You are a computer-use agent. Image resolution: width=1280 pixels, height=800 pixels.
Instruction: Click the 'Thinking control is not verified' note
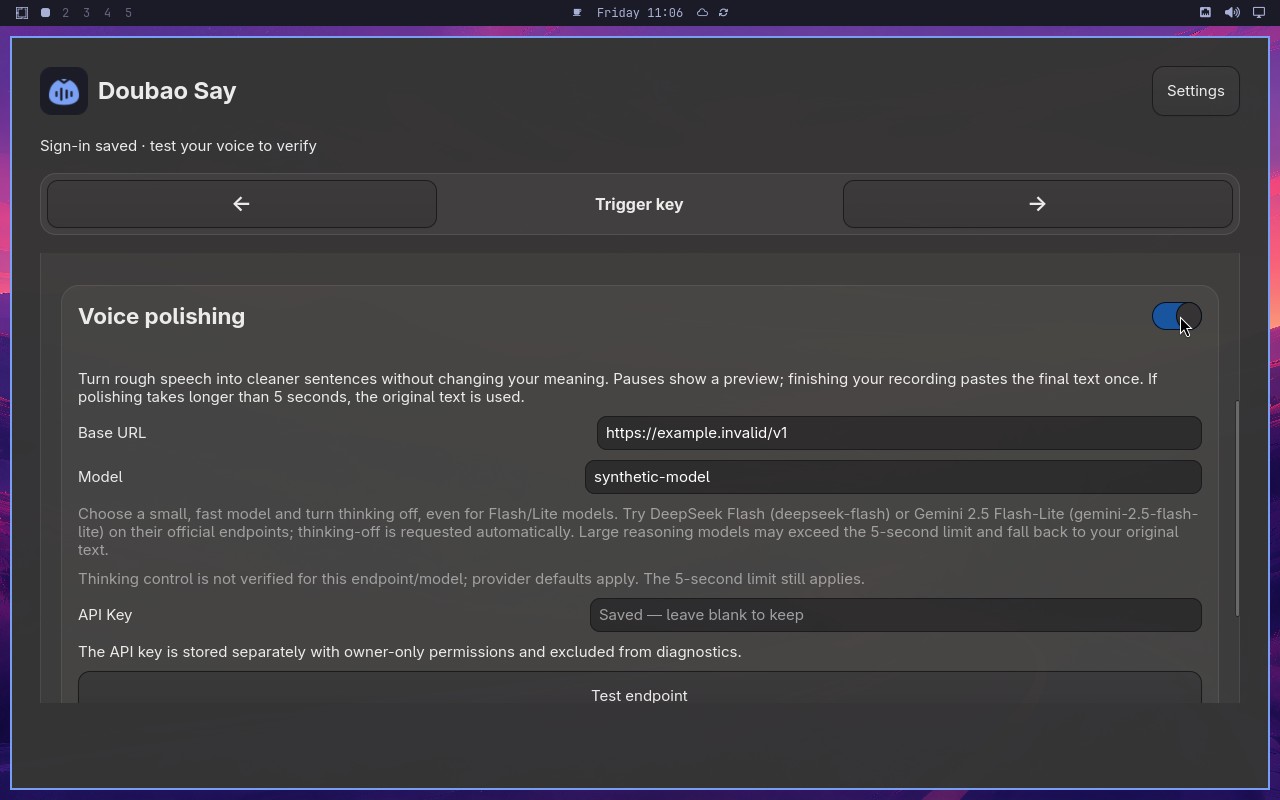click(x=471, y=579)
